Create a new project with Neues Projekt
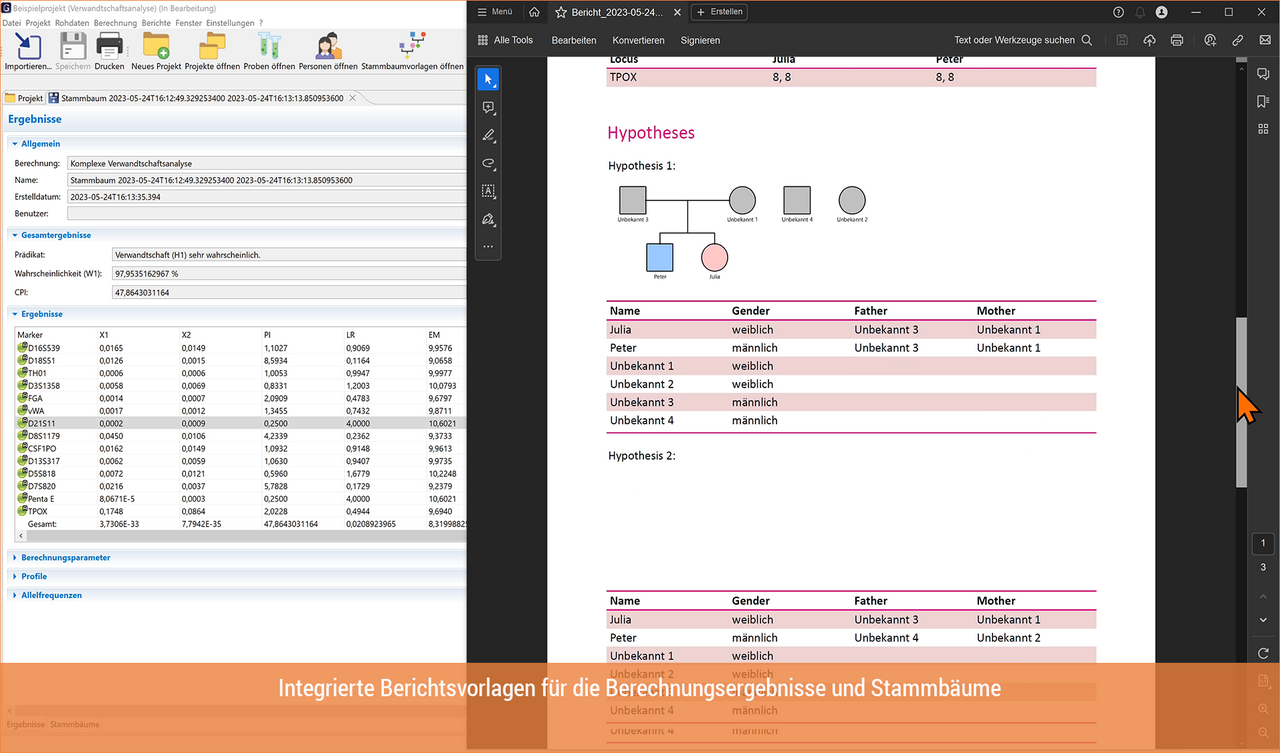Image resolution: width=1280 pixels, height=753 pixels. pyautogui.click(x=156, y=46)
